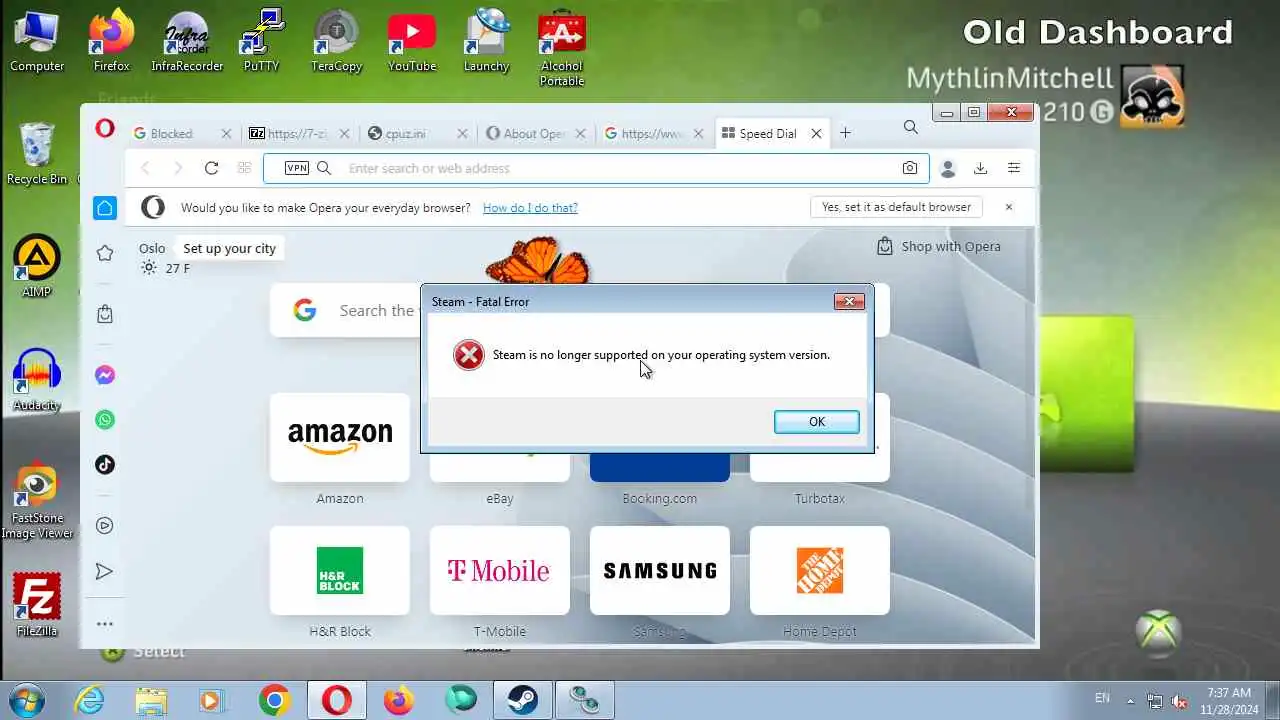Screen dimensions: 1280x720
Task: Click the Opera address bar field
Action: [x=596, y=168]
